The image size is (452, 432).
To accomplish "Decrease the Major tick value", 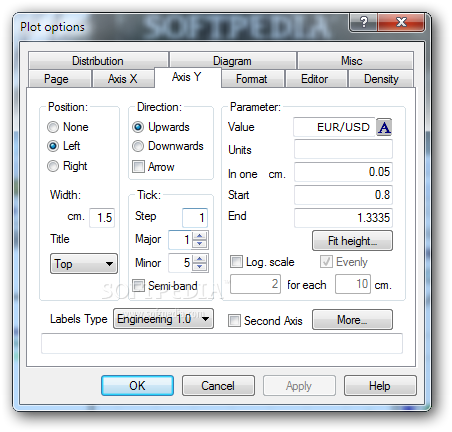I will coord(200,244).
